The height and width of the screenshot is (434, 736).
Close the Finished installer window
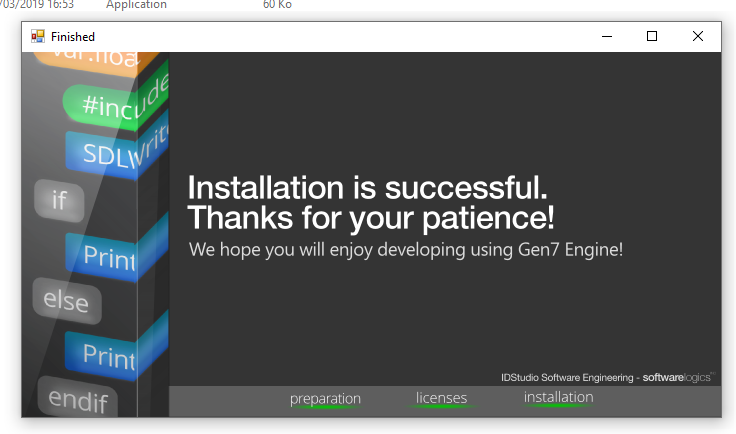tap(698, 37)
